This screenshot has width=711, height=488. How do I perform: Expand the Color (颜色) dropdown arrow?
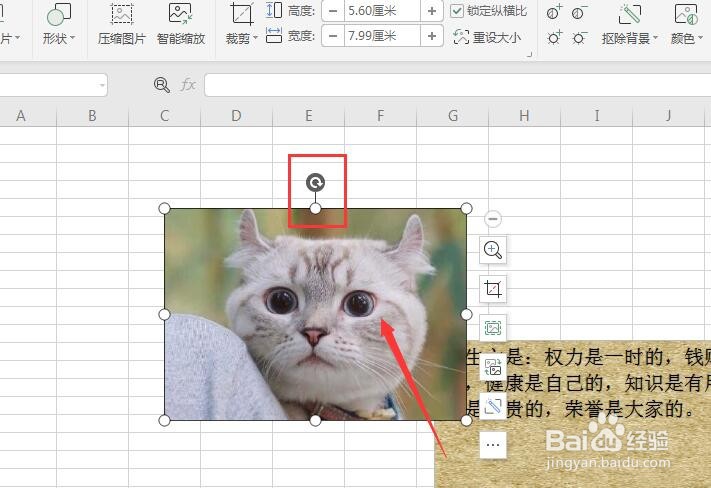click(x=701, y=39)
